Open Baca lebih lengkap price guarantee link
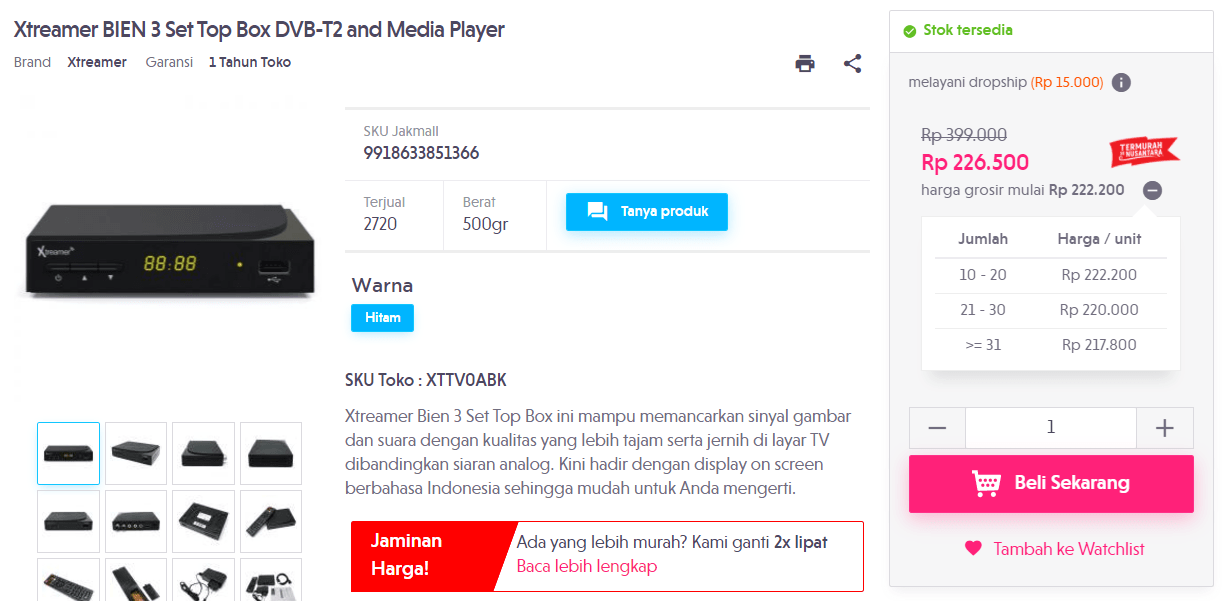 tap(587, 566)
